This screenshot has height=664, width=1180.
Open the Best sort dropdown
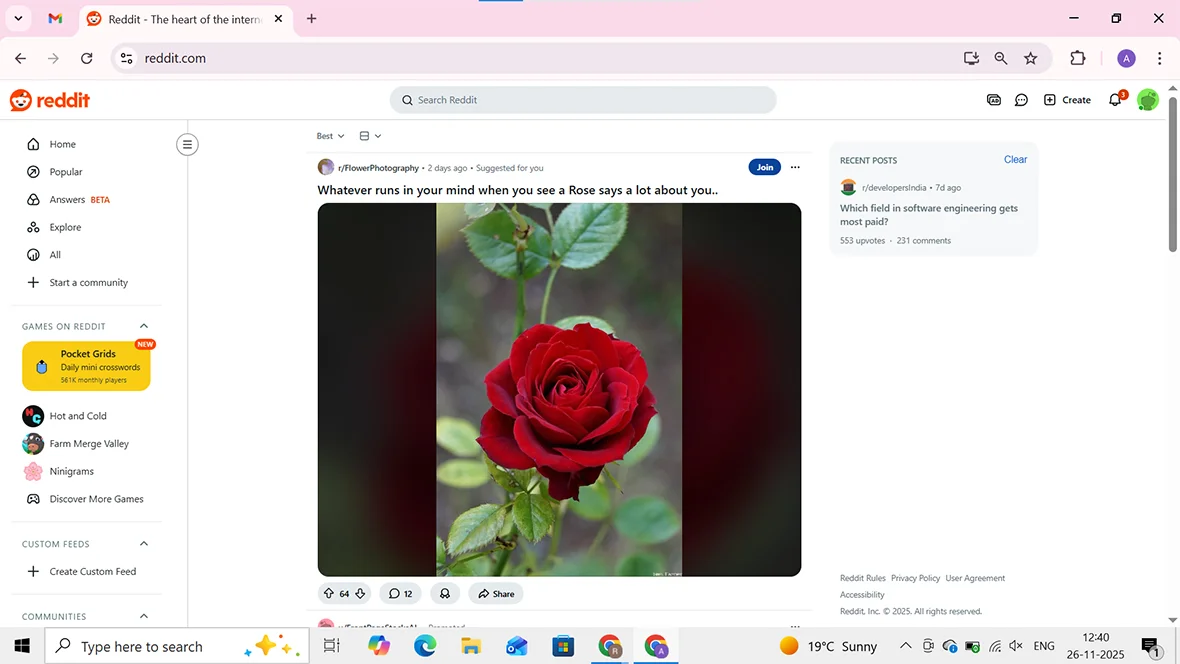pos(329,135)
